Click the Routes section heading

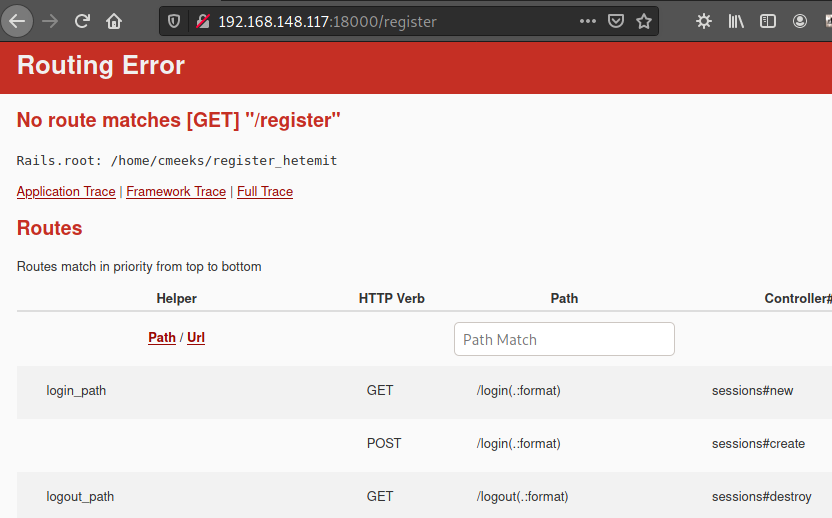[49, 228]
